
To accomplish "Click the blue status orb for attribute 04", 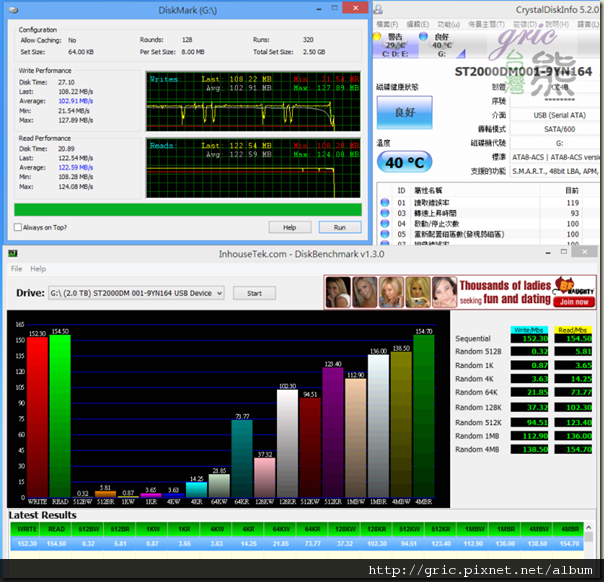I will 386,224.
